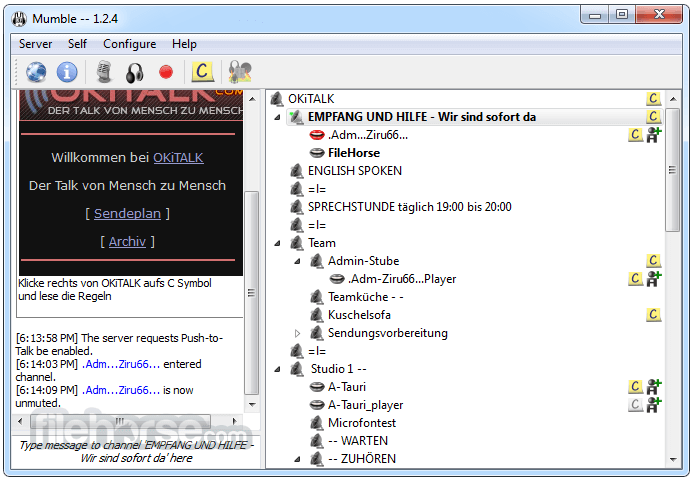692x480 pixels.
Task: Click channel icon of Teamküche
Action: tap(316, 296)
